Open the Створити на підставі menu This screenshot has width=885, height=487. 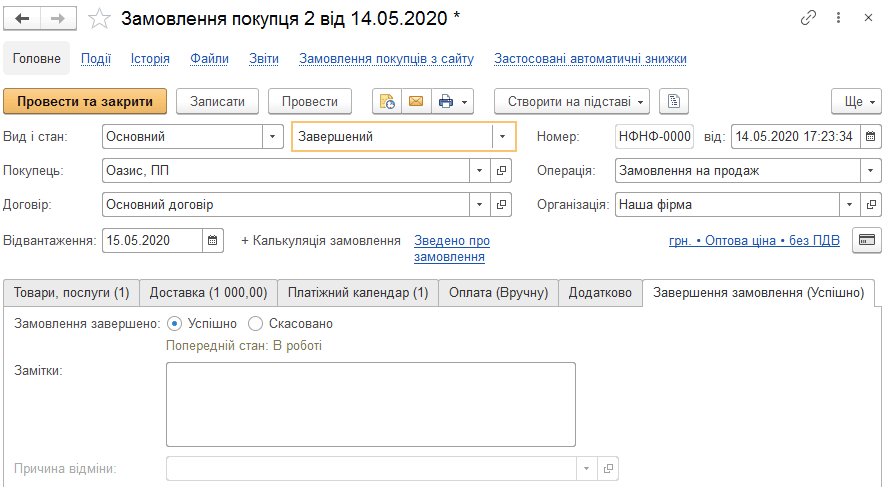coord(572,102)
